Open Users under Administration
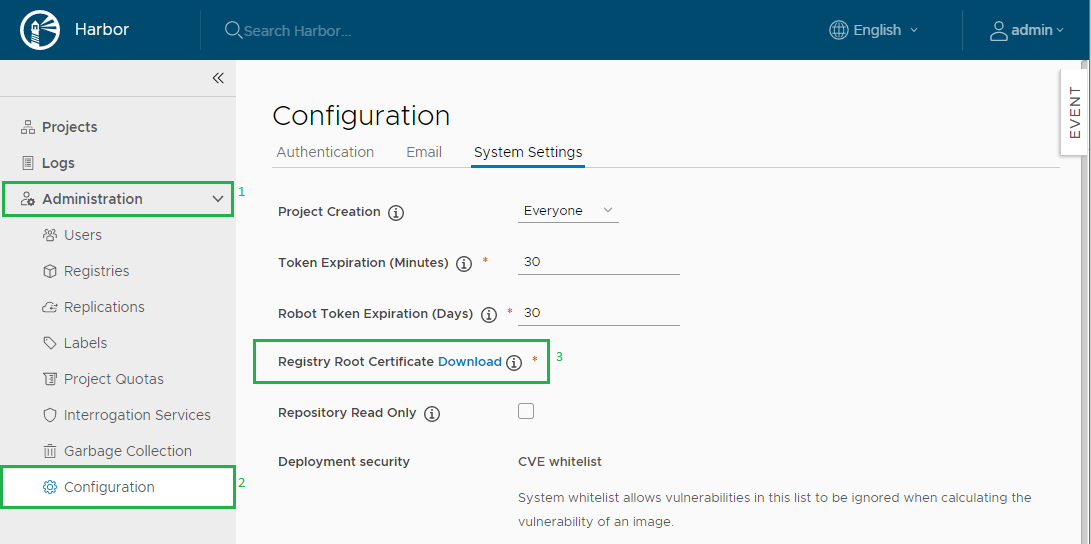 click(83, 235)
